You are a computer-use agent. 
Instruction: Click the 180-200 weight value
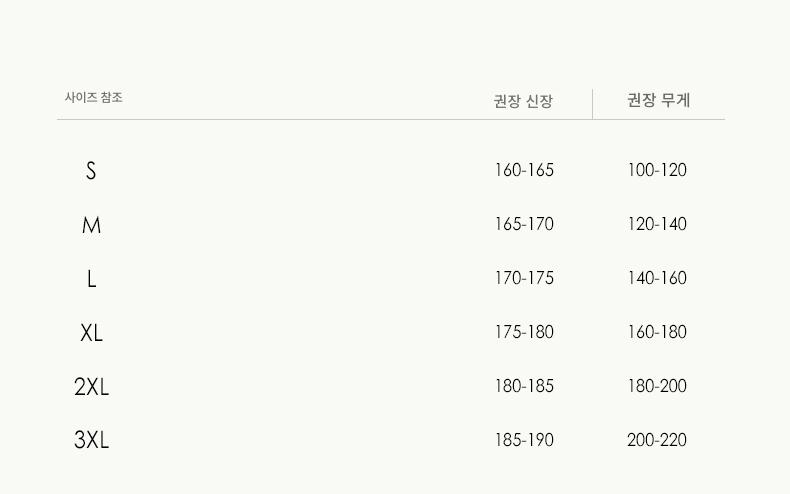(657, 387)
